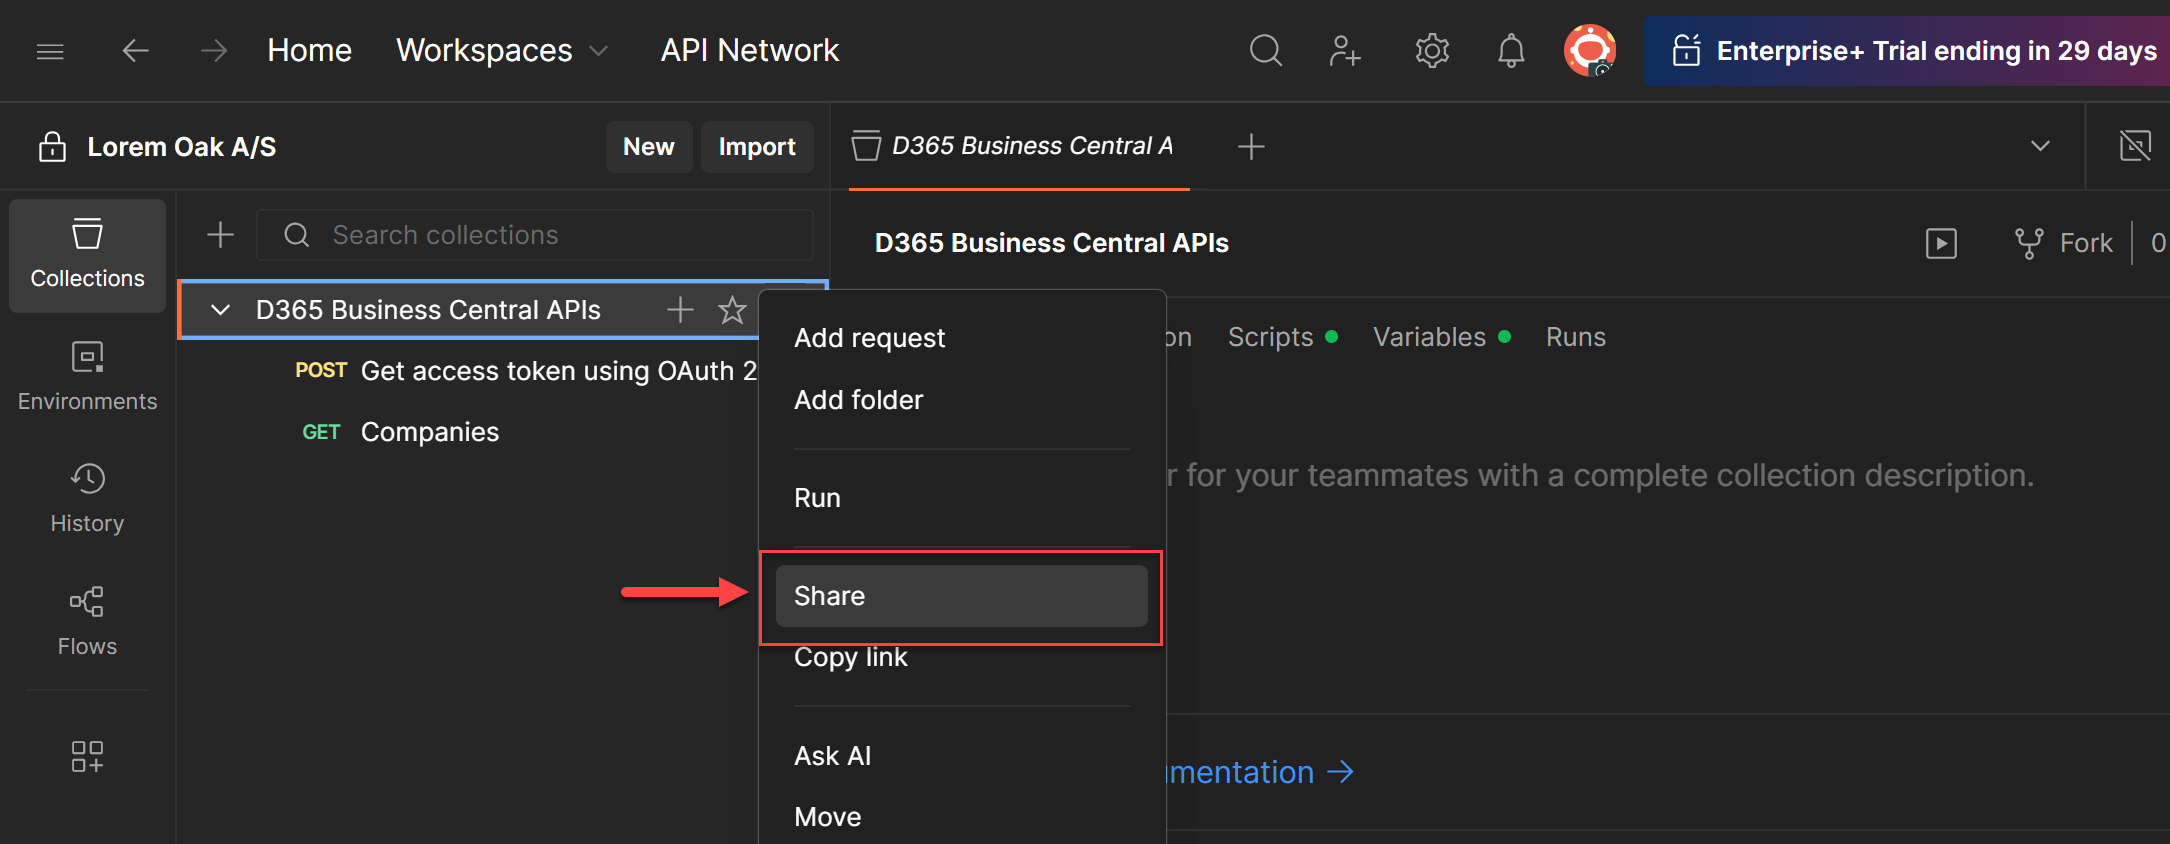Select the D365 Business Central A tab
This screenshot has height=844, width=2170.
1019,146
